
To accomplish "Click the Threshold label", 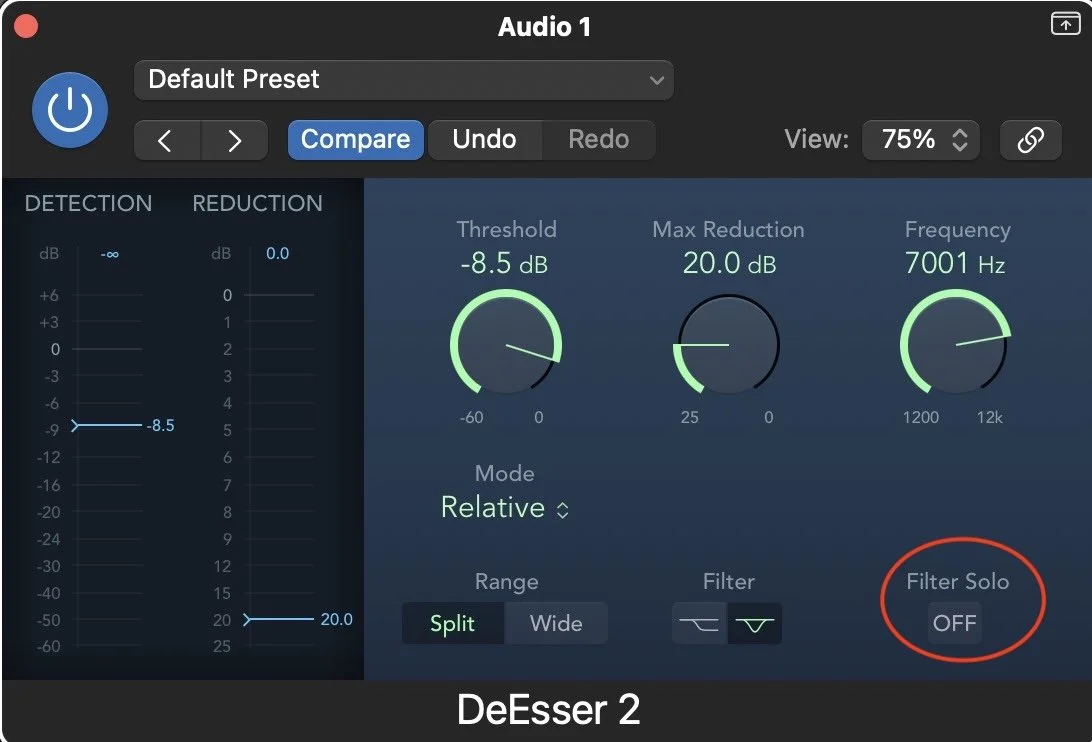I will click(x=506, y=229).
